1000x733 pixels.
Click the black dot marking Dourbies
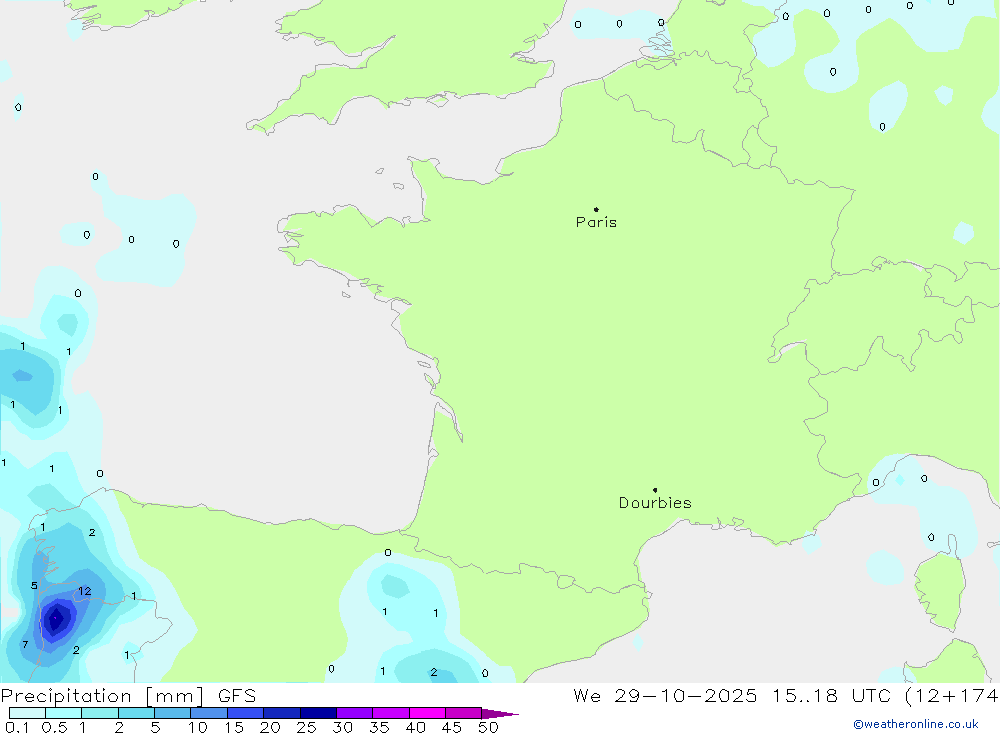point(655,490)
